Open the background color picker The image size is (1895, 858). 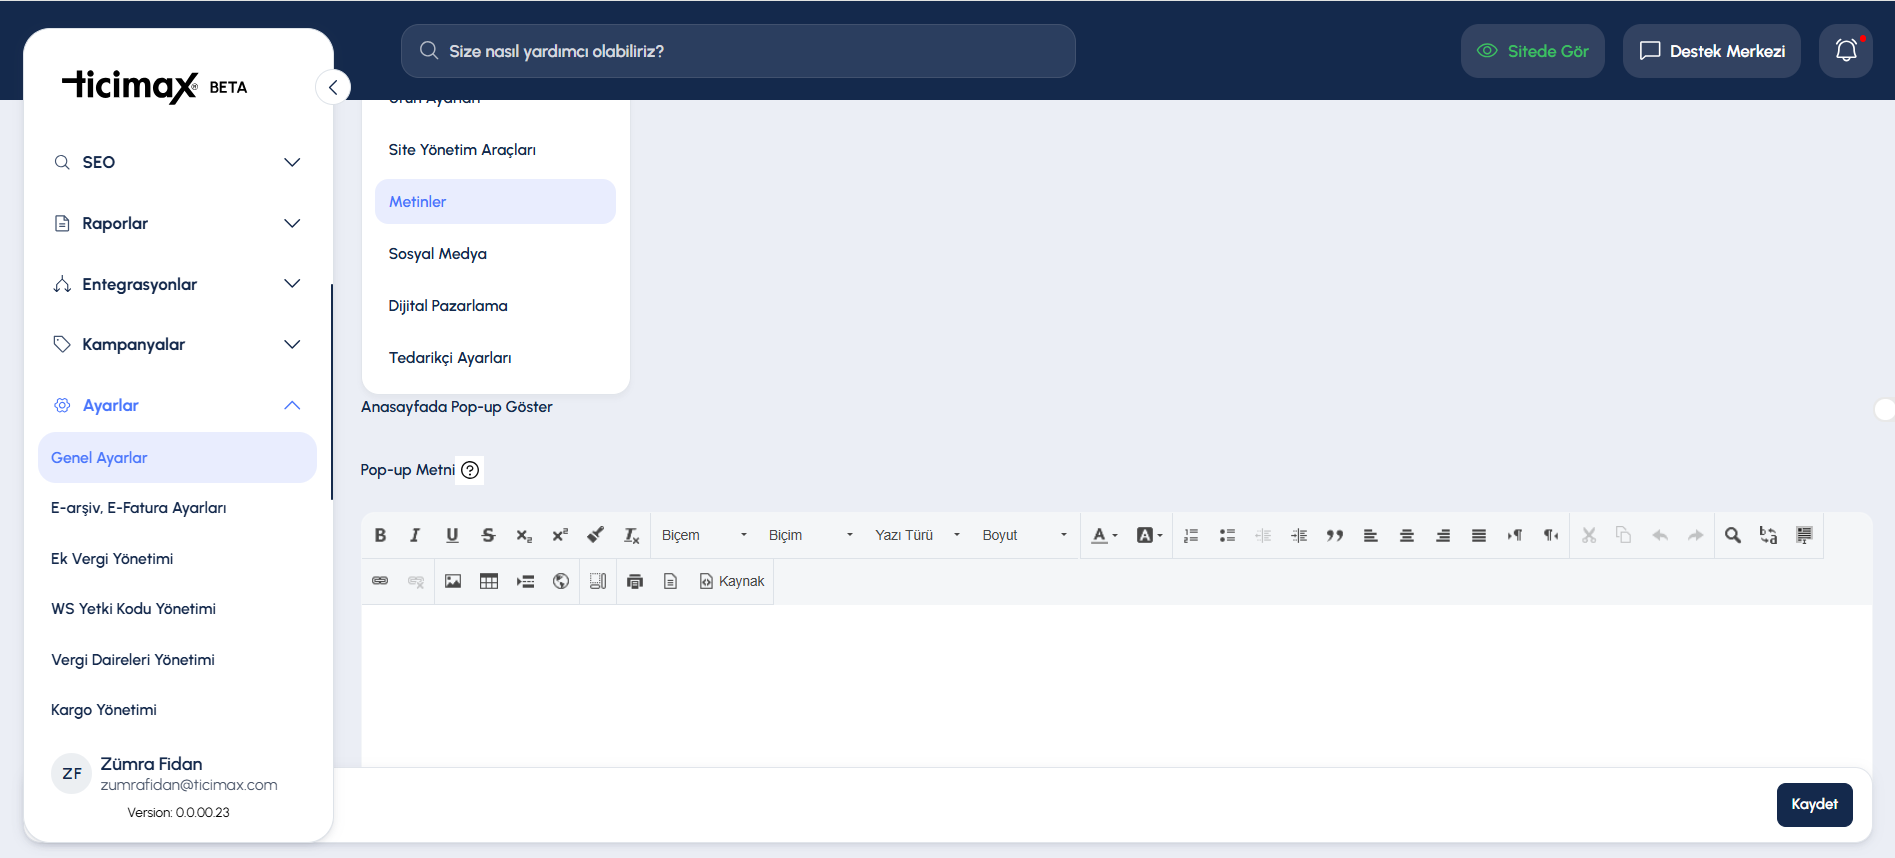pos(1150,535)
